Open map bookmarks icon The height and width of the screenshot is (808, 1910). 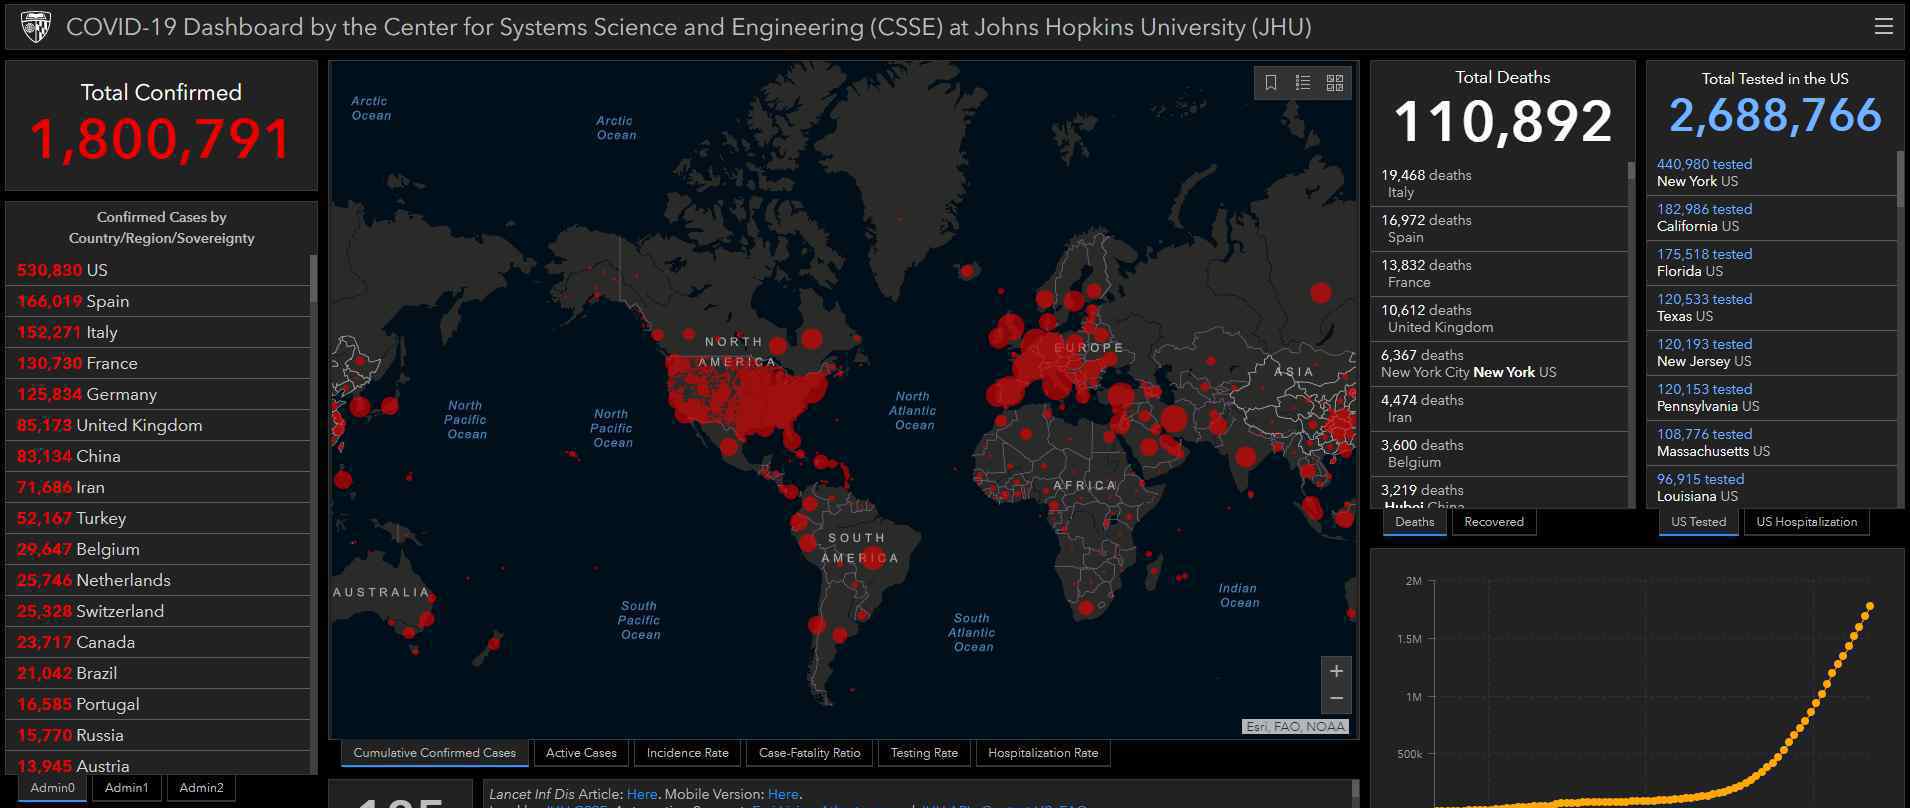click(1271, 83)
